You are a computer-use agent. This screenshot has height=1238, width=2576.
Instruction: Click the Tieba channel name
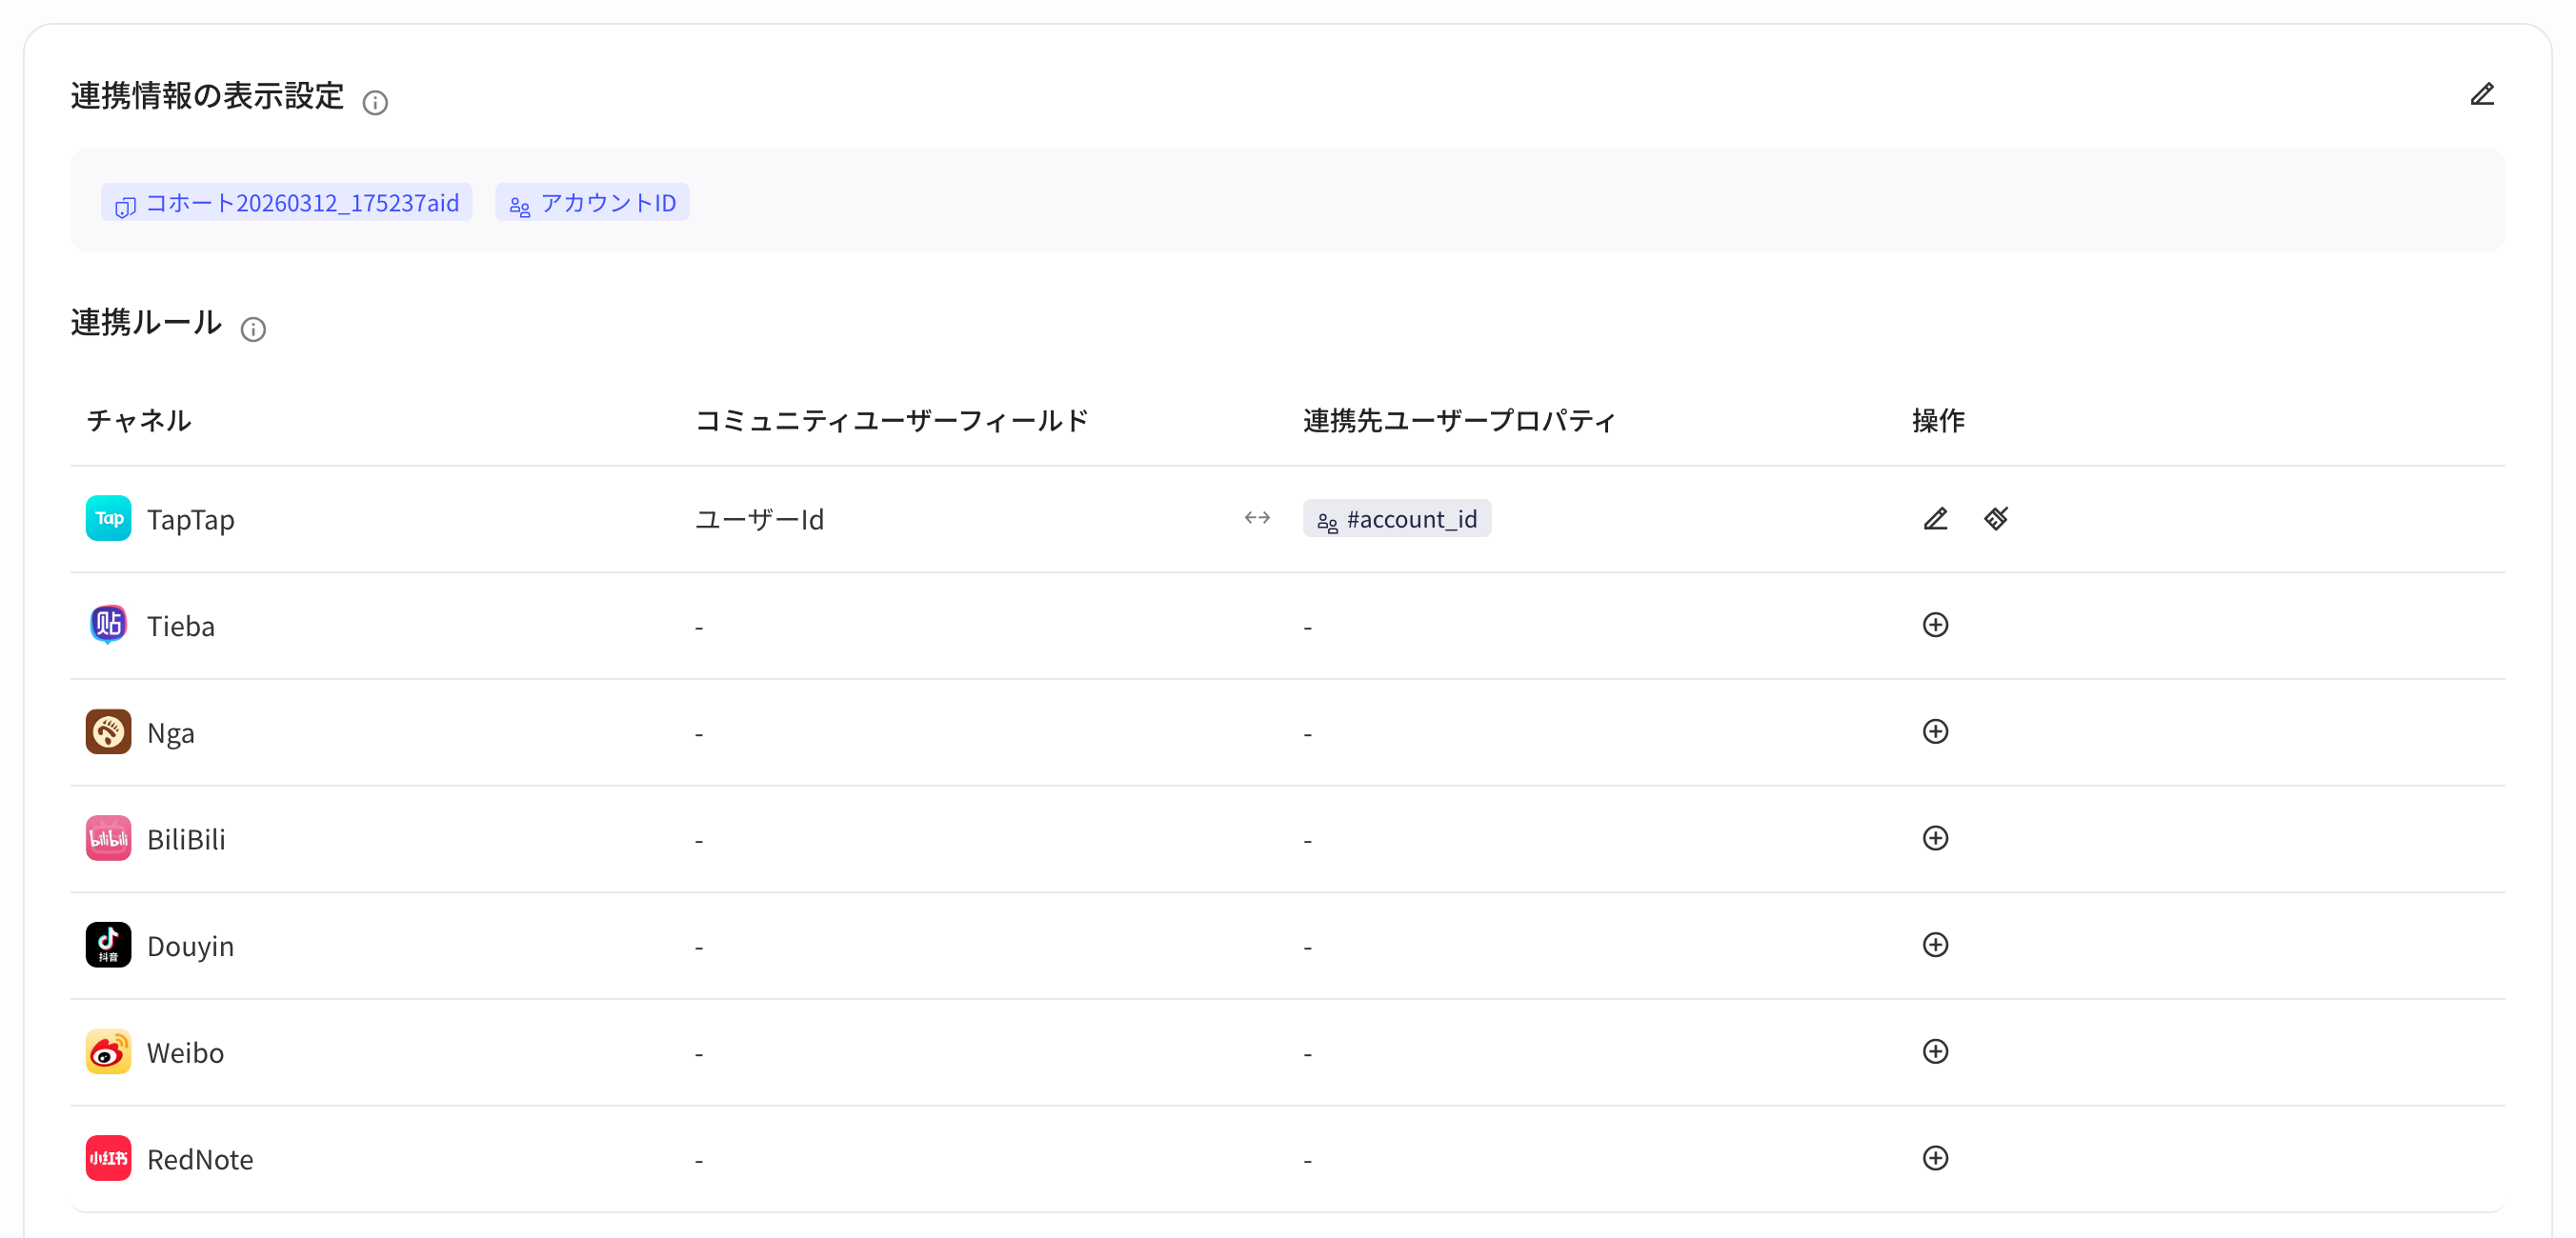181,627
